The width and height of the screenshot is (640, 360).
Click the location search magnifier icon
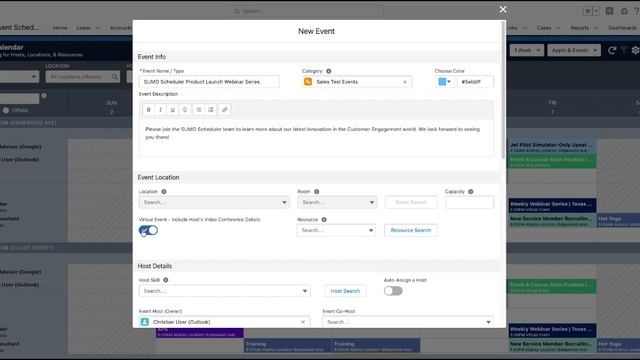pyautogui.click(x=115, y=77)
